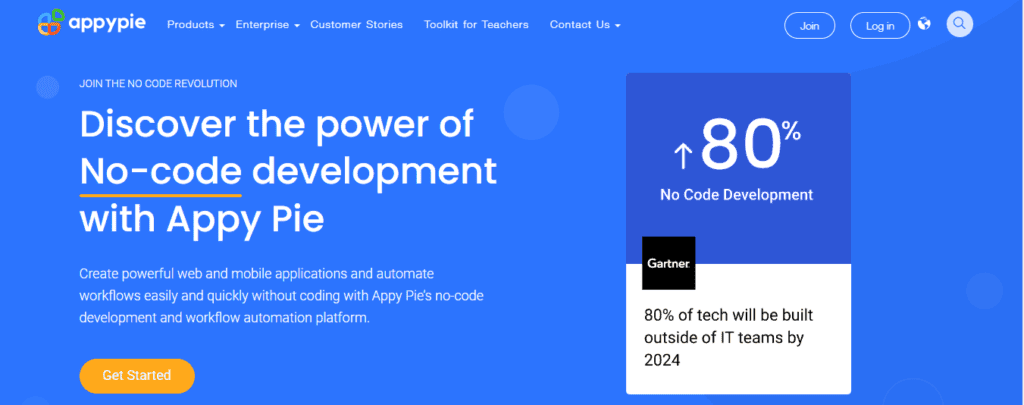
Task: Click the globe language icon
Action: [x=924, y=24]
